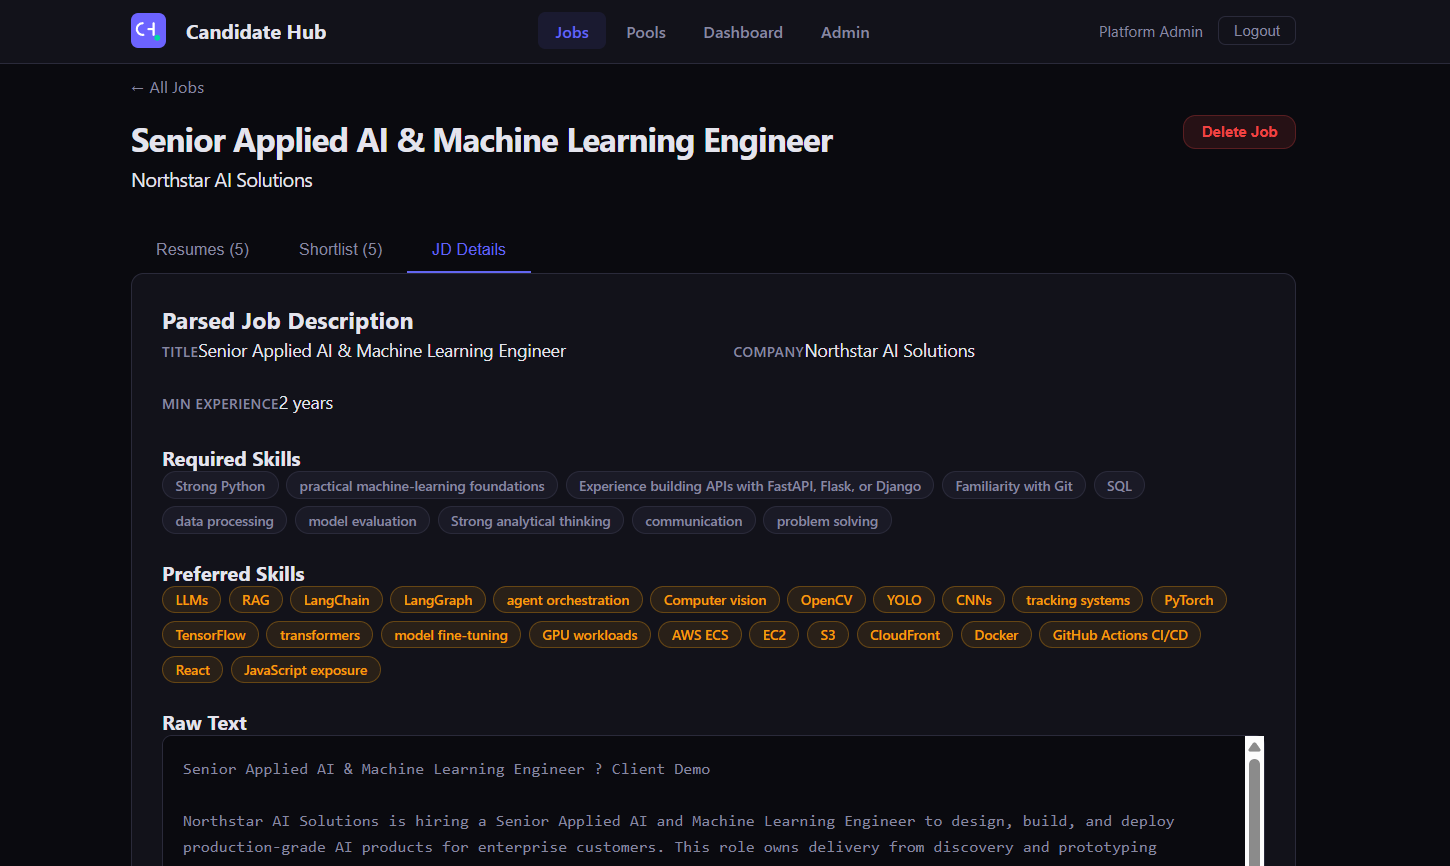Click the agent orchestration chip
Viewport: 1450px width, 866px height.
click(x=568, y=600)
